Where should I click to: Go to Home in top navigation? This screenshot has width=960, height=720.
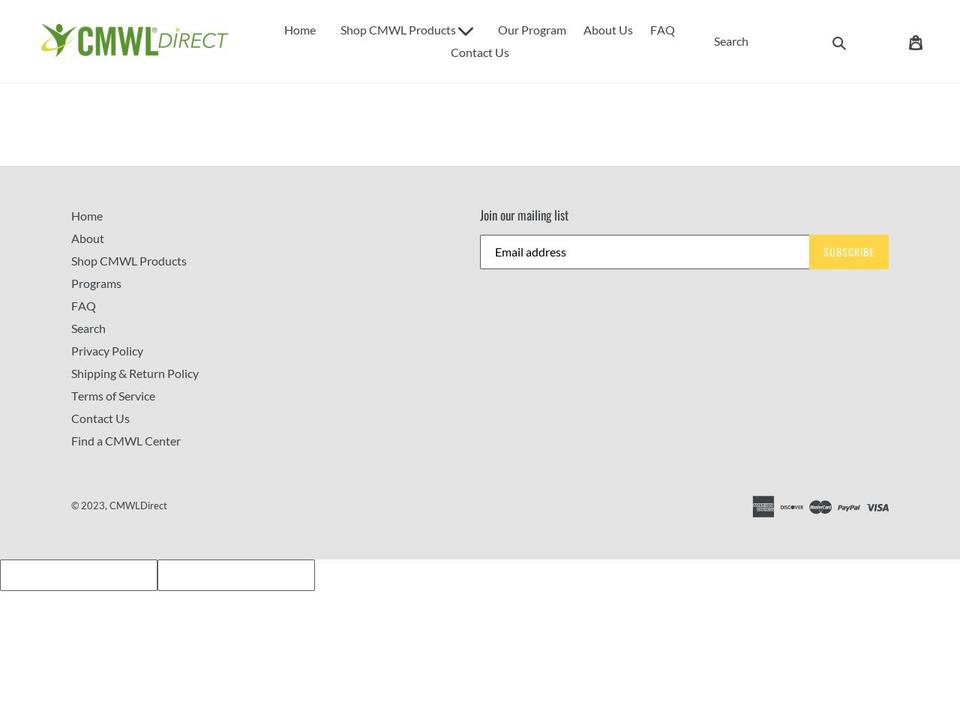(300, 31)
